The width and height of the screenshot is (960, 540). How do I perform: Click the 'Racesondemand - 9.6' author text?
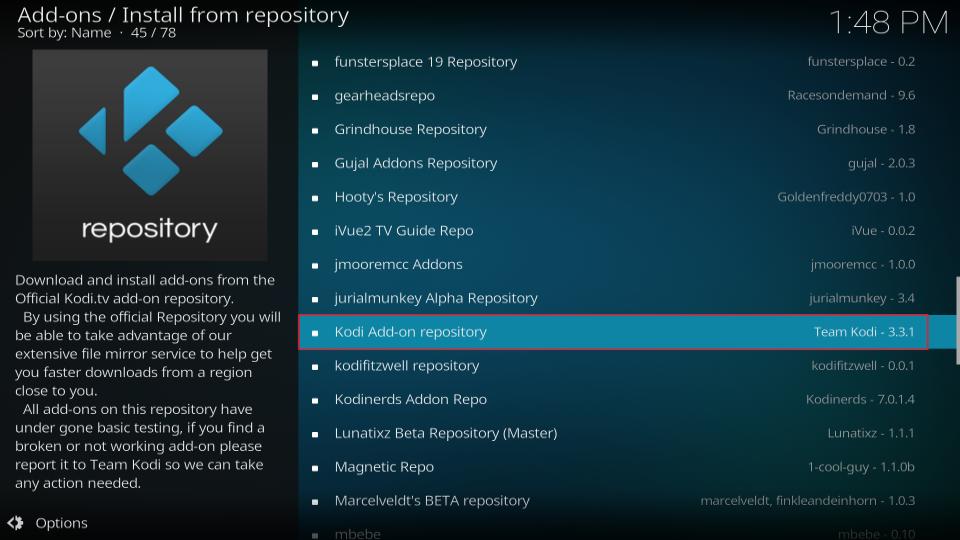pos(851,96)
